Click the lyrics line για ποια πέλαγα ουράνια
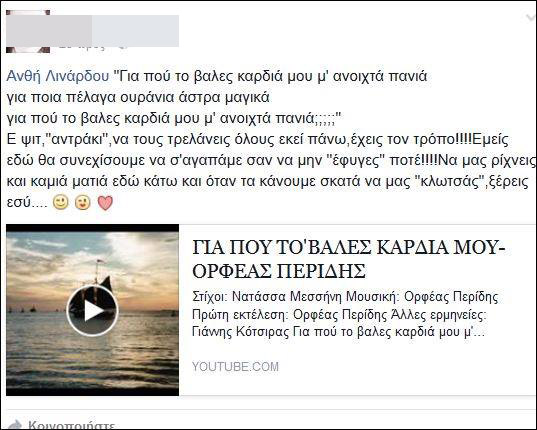This screenshot has width=537, height=430. click(x=138, y=97)
